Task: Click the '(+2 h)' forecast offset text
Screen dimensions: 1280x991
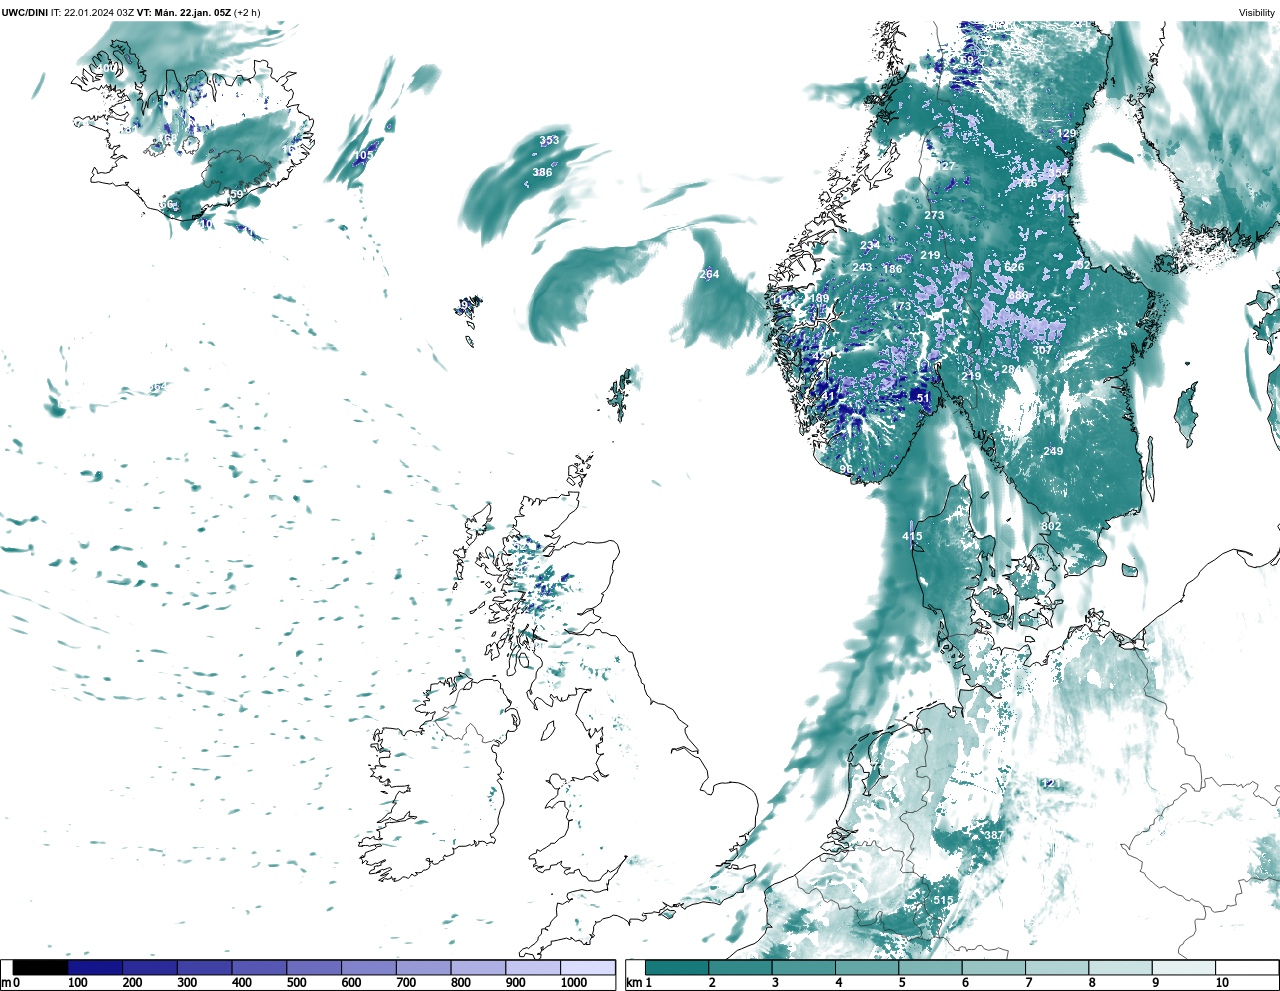Action: click(247, 12)
